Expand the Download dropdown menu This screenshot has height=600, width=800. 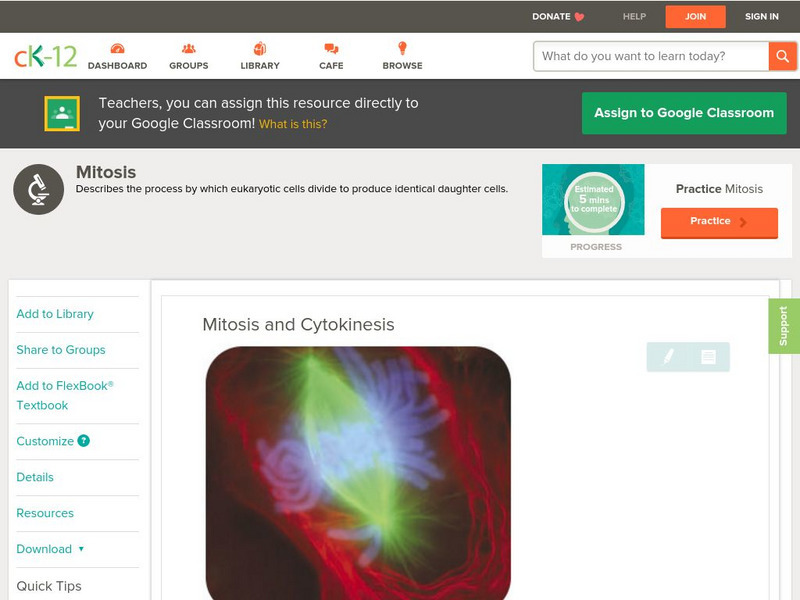tap(50, 549)
